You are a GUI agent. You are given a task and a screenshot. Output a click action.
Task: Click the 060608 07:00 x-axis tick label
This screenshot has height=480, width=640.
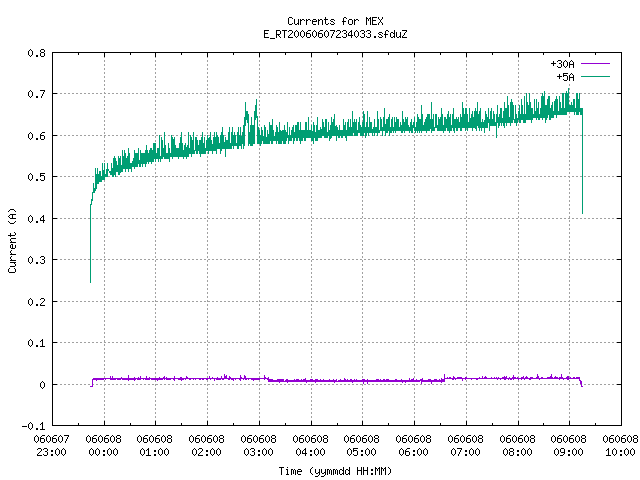465,445
